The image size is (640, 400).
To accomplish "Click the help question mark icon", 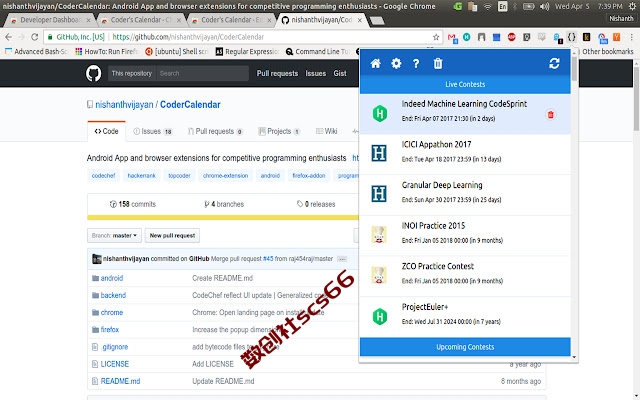I will 416,64.
